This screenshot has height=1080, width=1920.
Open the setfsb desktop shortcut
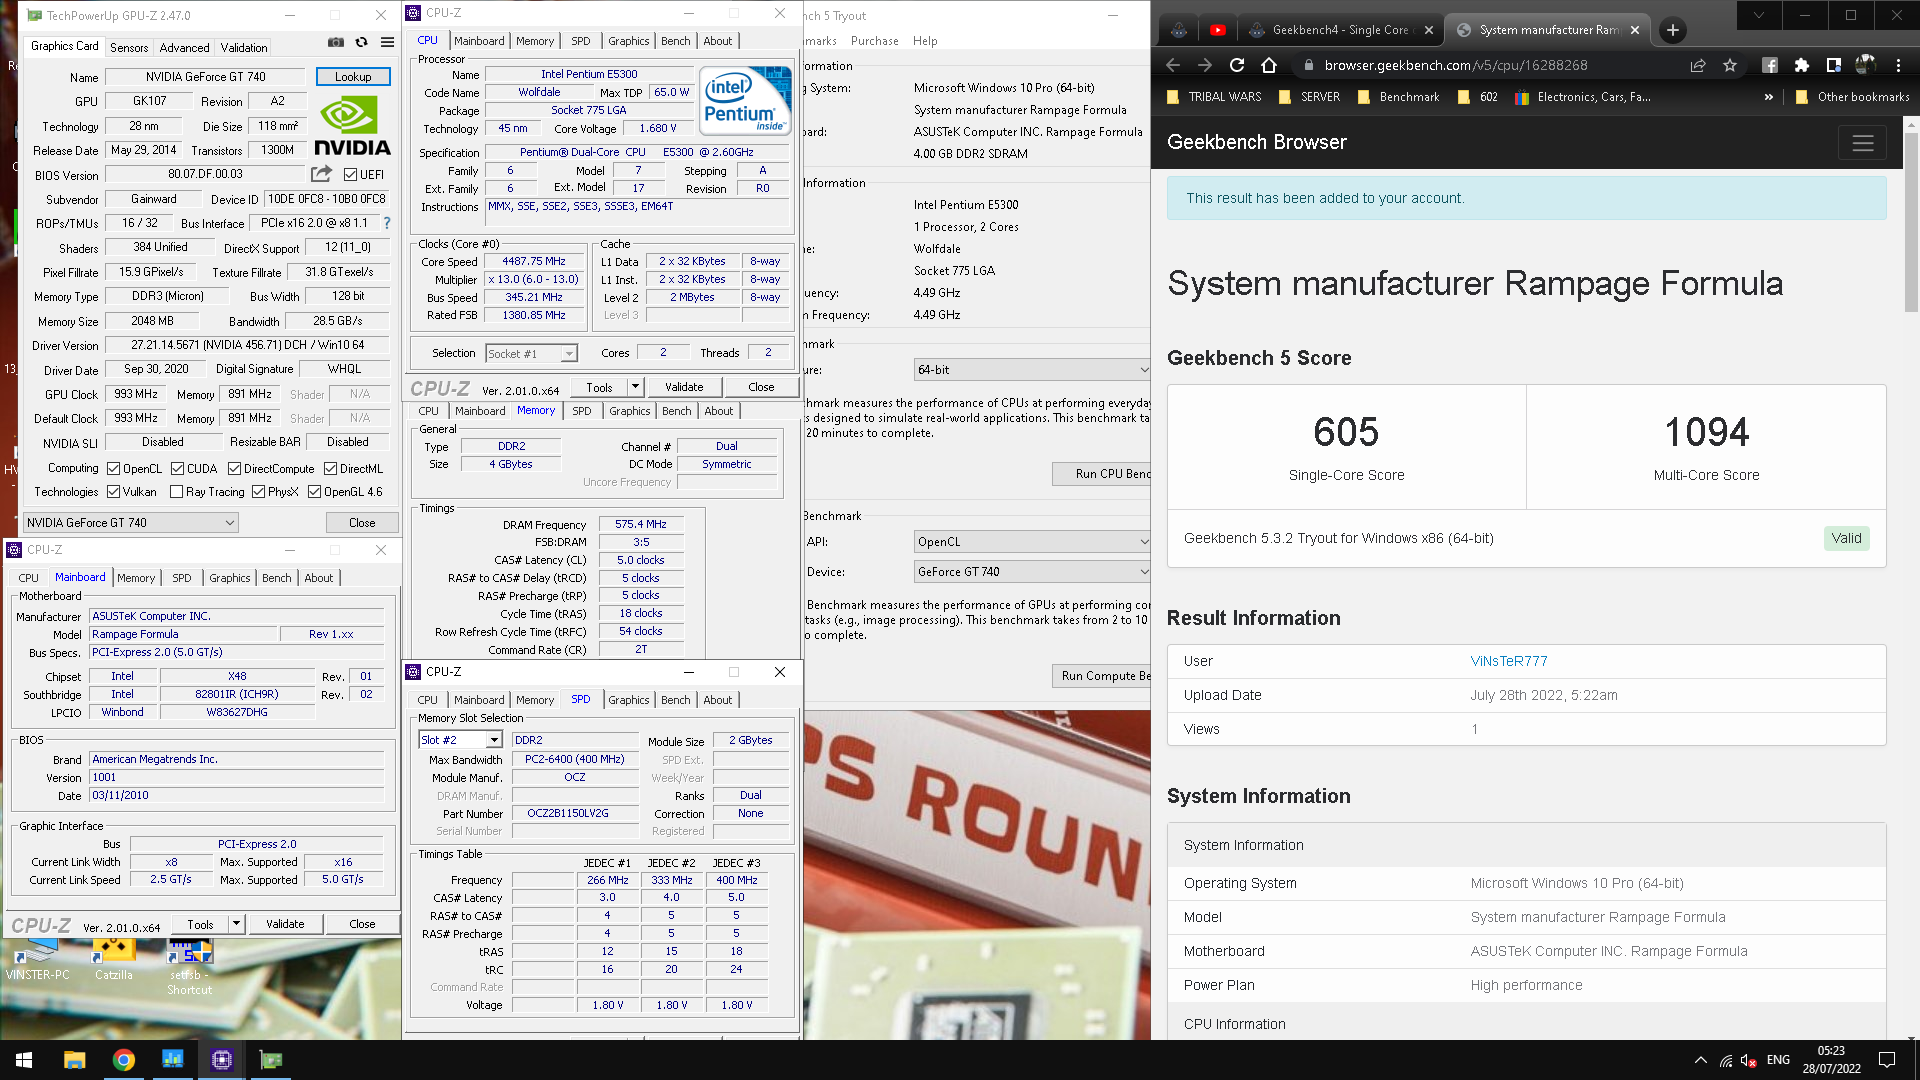[x=189, y=966]
